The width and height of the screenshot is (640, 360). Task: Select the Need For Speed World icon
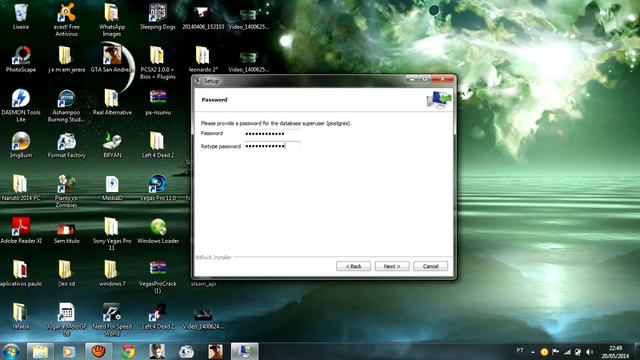[112, 320]
